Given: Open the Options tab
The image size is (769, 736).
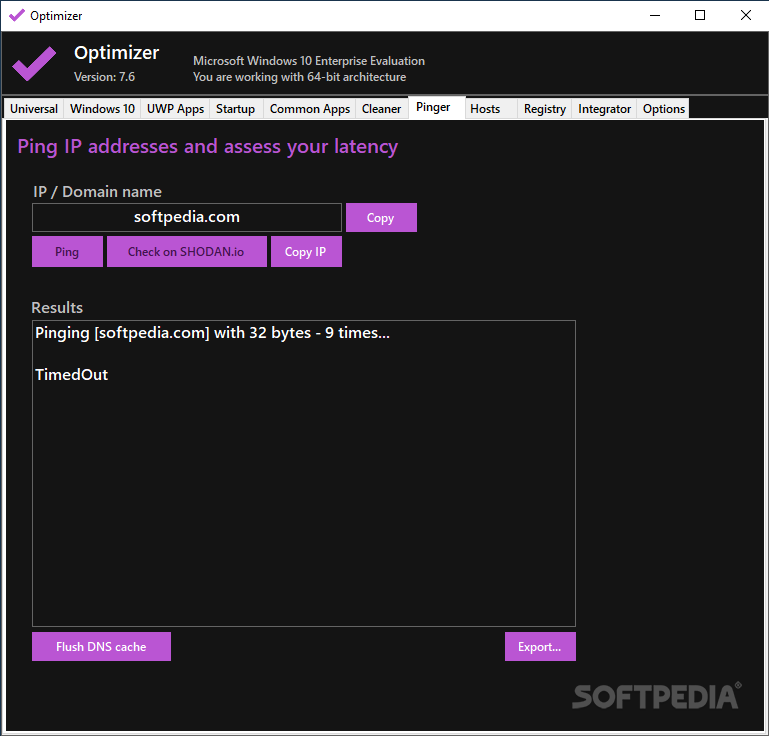Looking at the screenshot, I should pyautogui.click(x=663, y=109).
